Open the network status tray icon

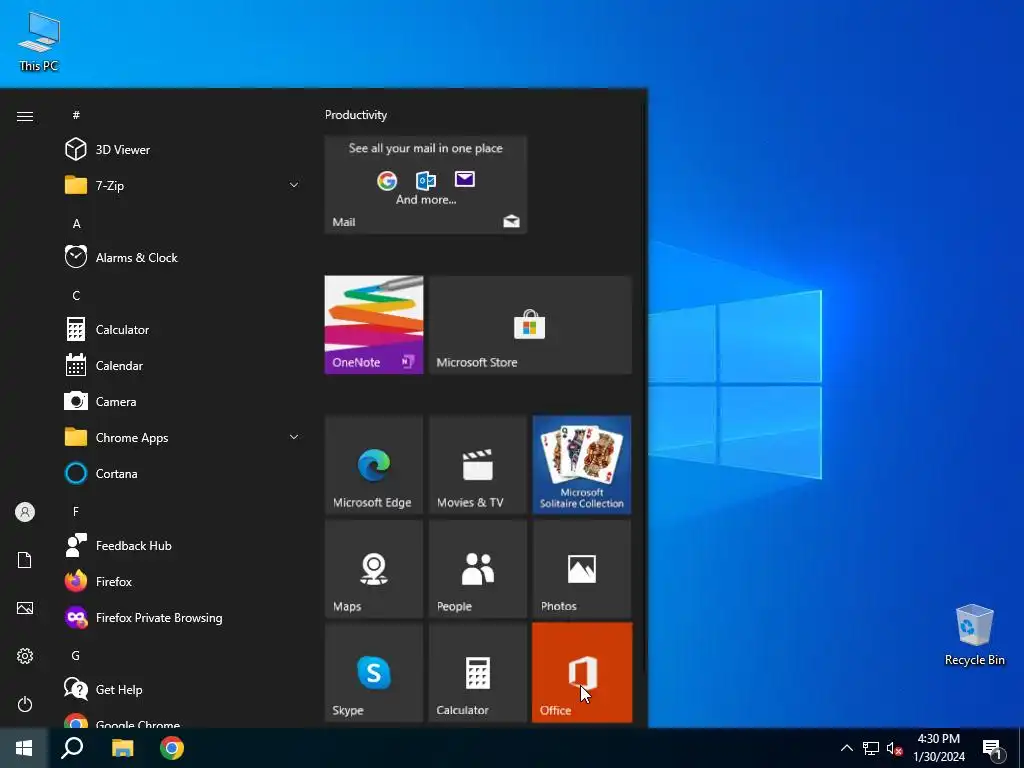tap(871, 748)
